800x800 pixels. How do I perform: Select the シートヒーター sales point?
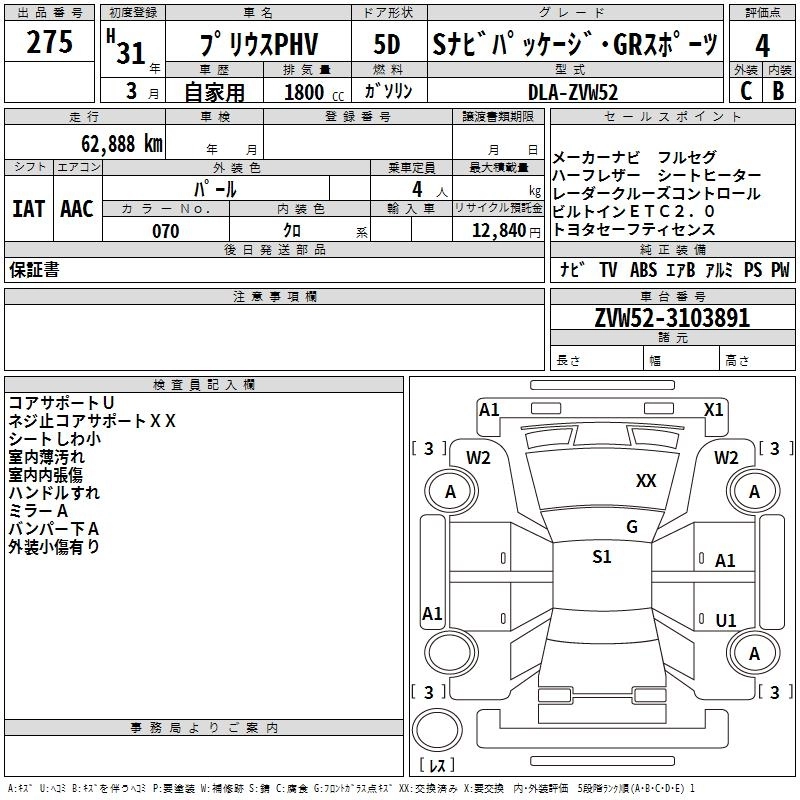pyautogui.click(x=709, y=175)
